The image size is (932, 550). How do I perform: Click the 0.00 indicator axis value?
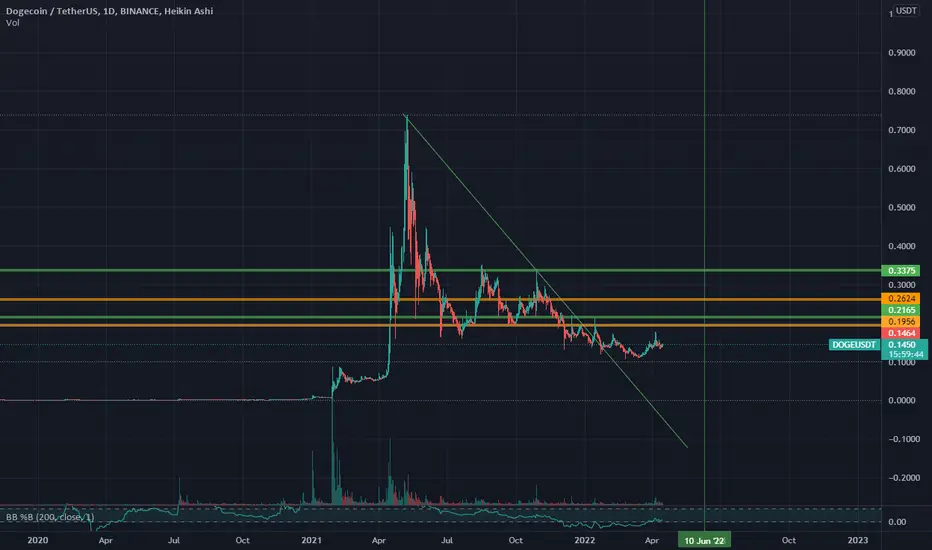pos(898,522)
